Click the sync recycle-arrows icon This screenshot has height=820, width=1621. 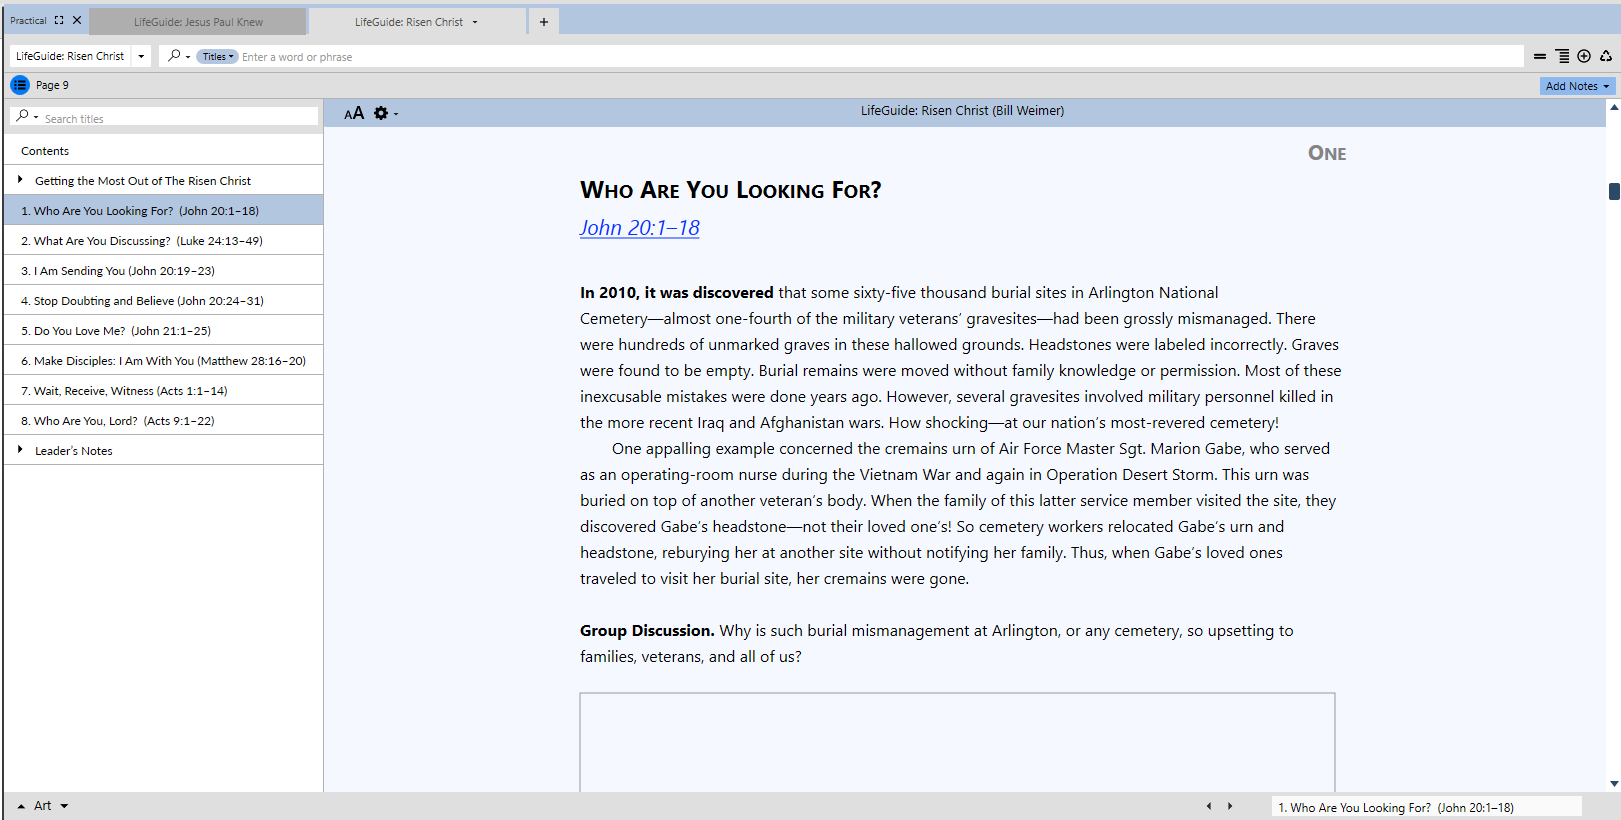pos(1606,57)
